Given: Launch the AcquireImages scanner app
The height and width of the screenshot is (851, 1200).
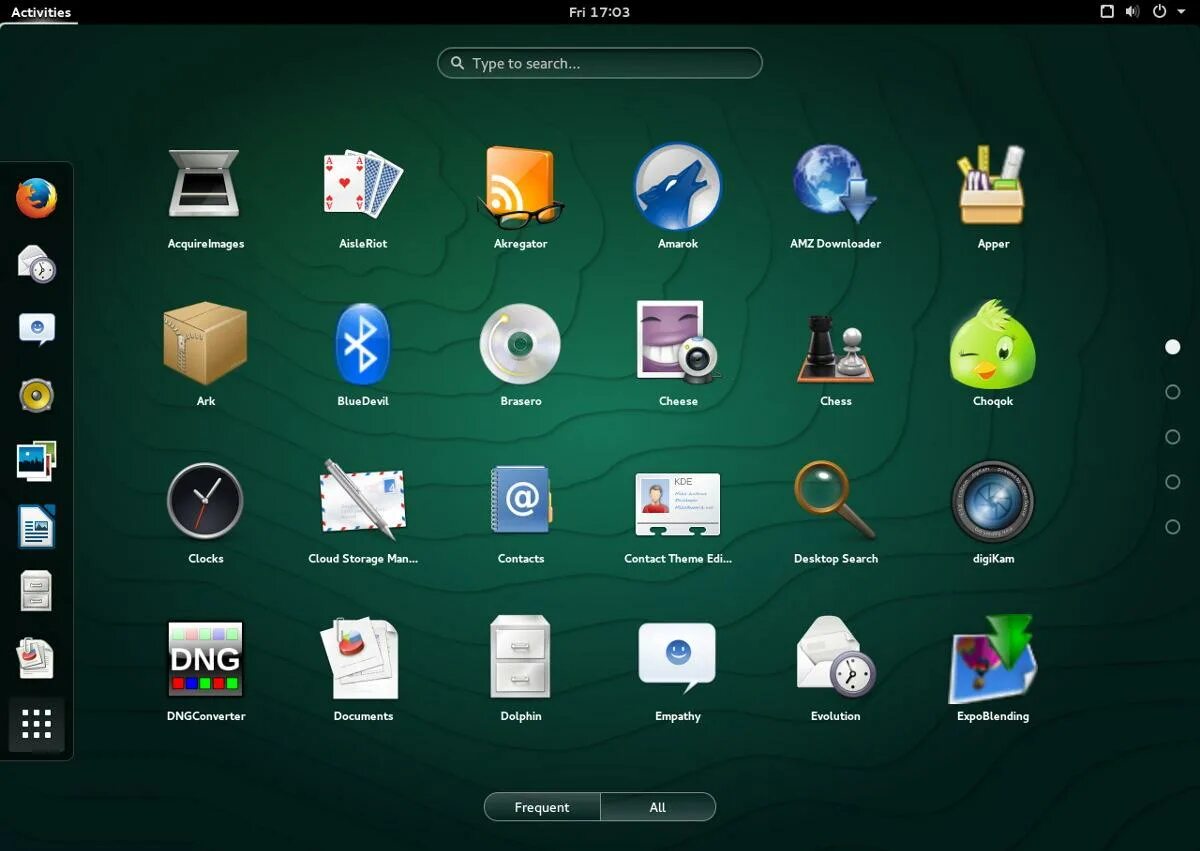Looking at the screenshot, I should click(x=205, y=185).
